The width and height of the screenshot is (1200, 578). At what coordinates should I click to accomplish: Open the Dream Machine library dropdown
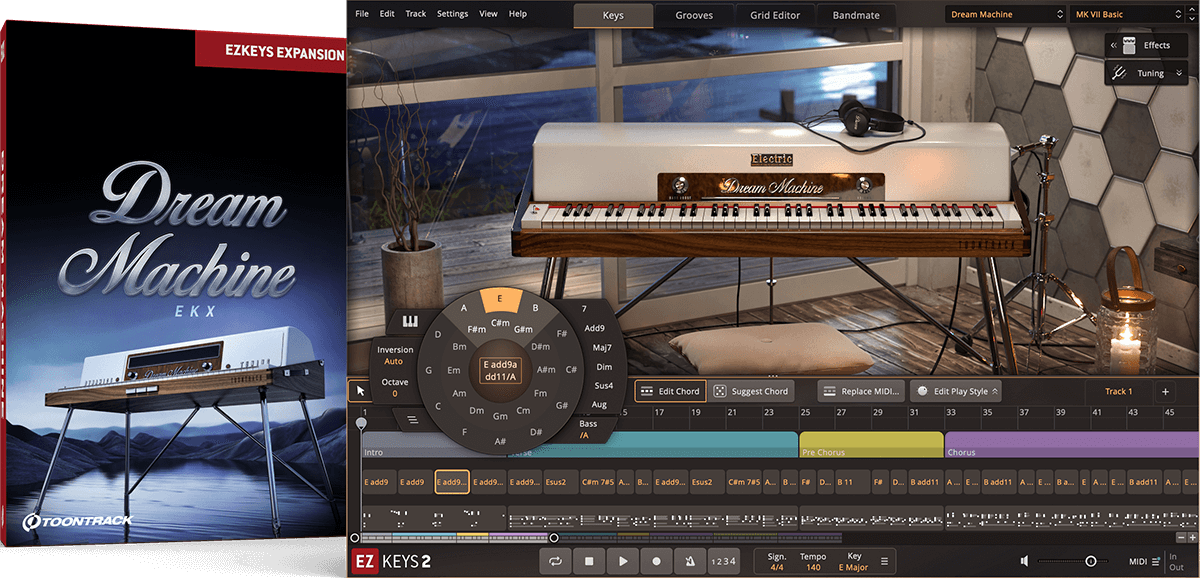pos(1005,15)
